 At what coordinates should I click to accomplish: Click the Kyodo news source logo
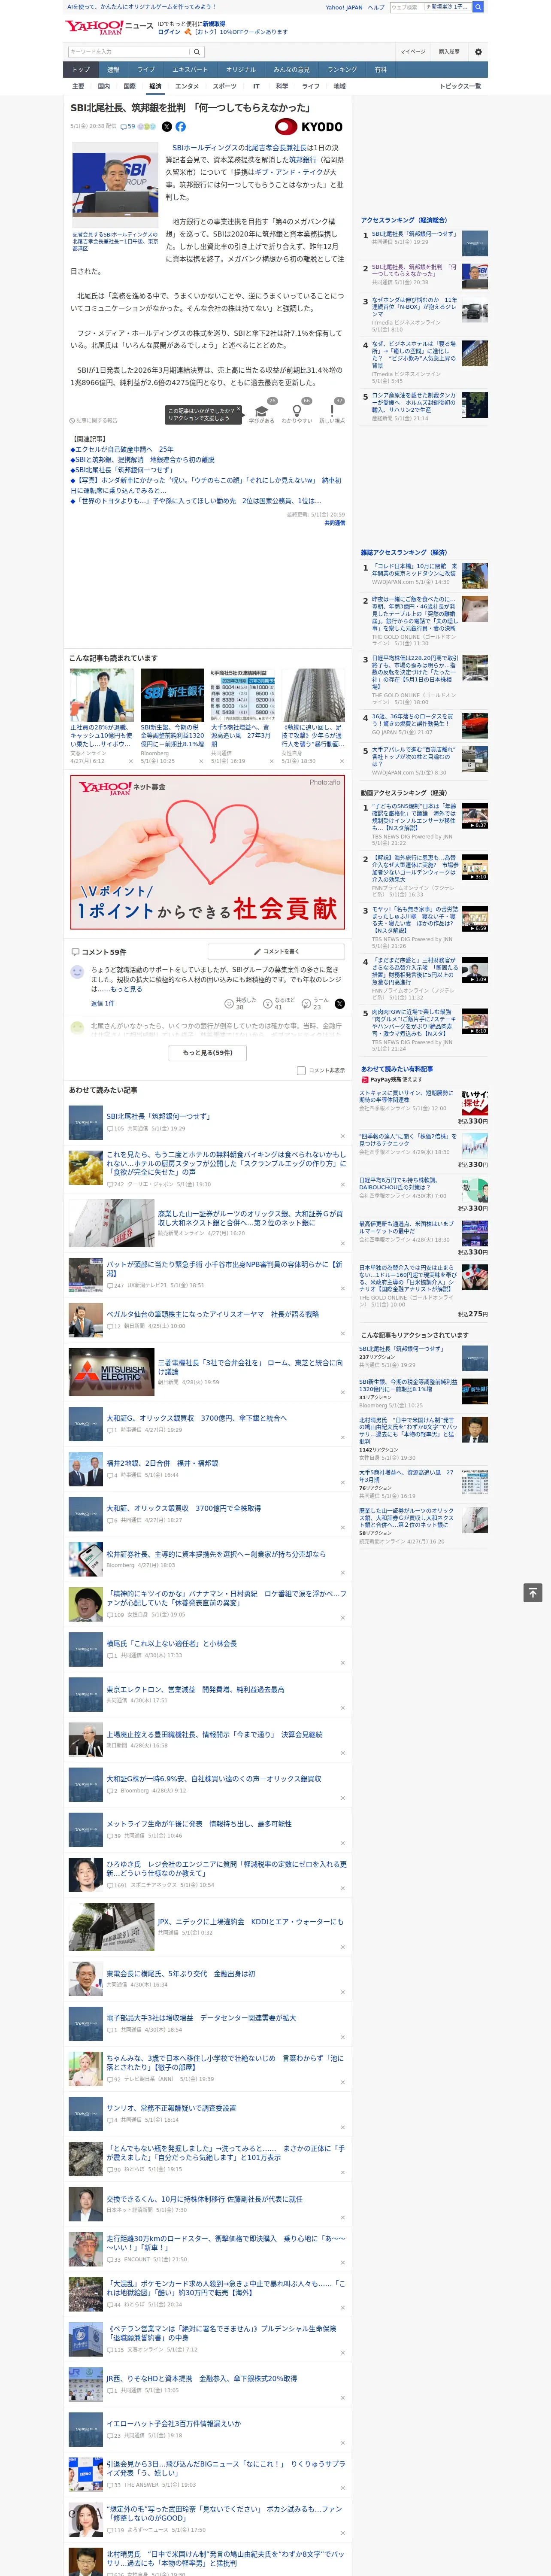tap(309, 127)
